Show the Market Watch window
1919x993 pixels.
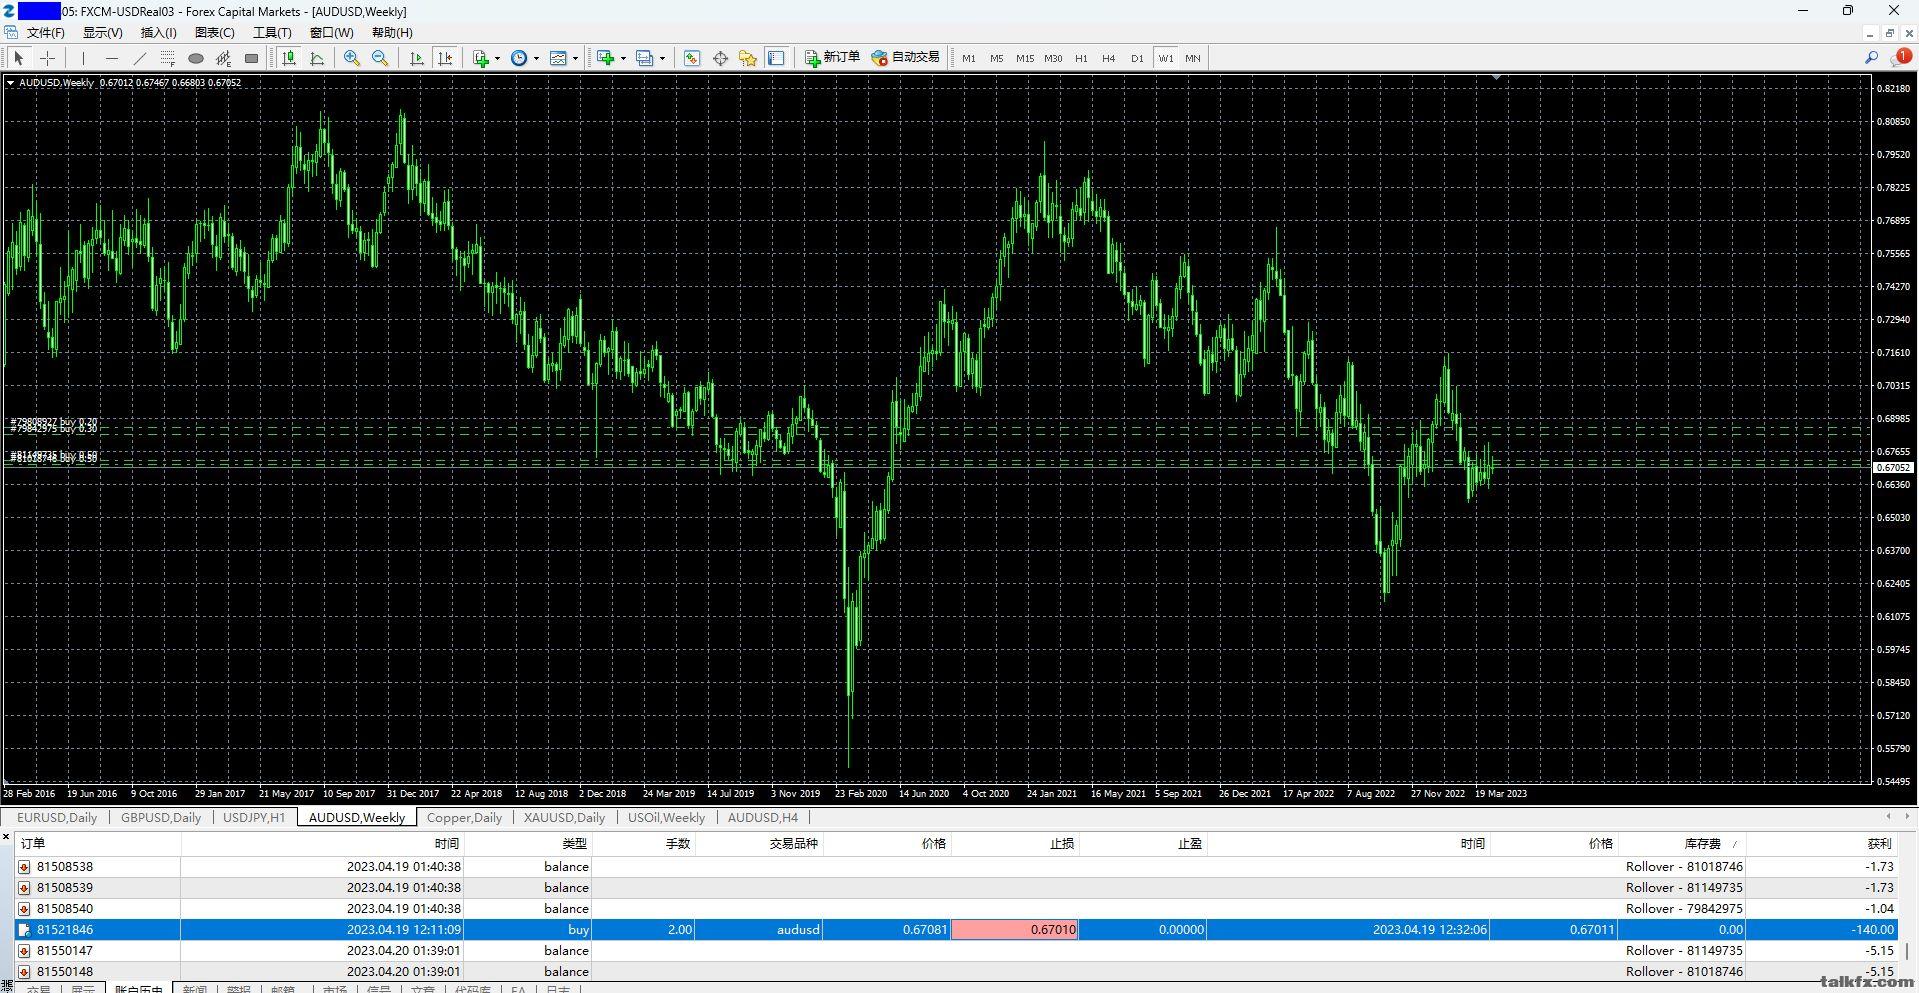pos(692,58)
